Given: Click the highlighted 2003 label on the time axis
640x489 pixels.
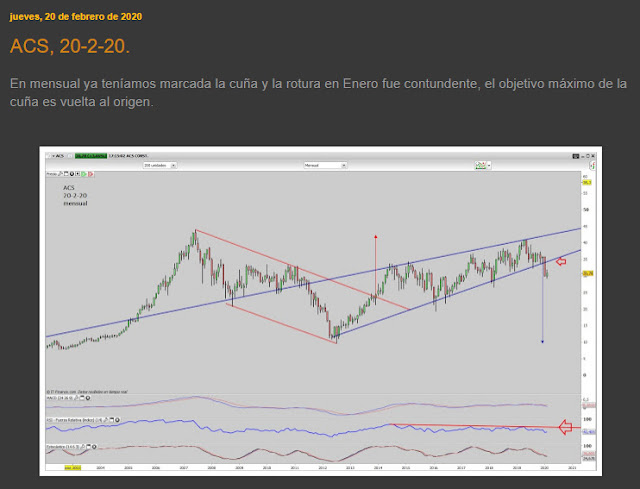Looking at the screenshot, I should (73, 468).
